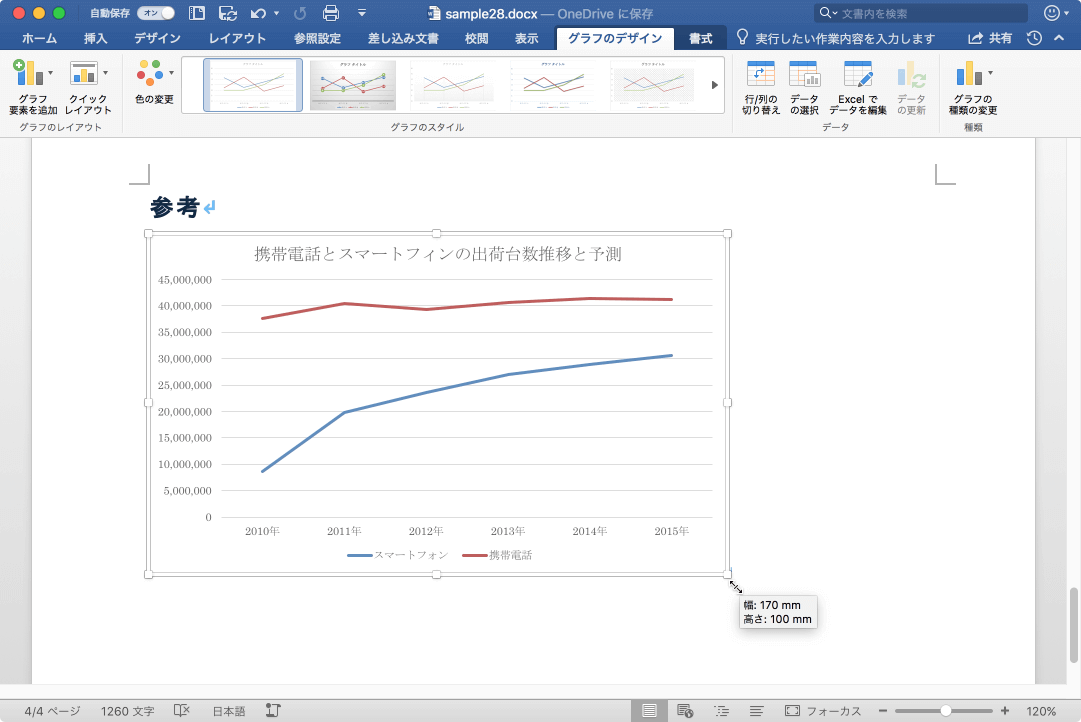
Task: Save document via save icon
Action: [x=228, y=13]
